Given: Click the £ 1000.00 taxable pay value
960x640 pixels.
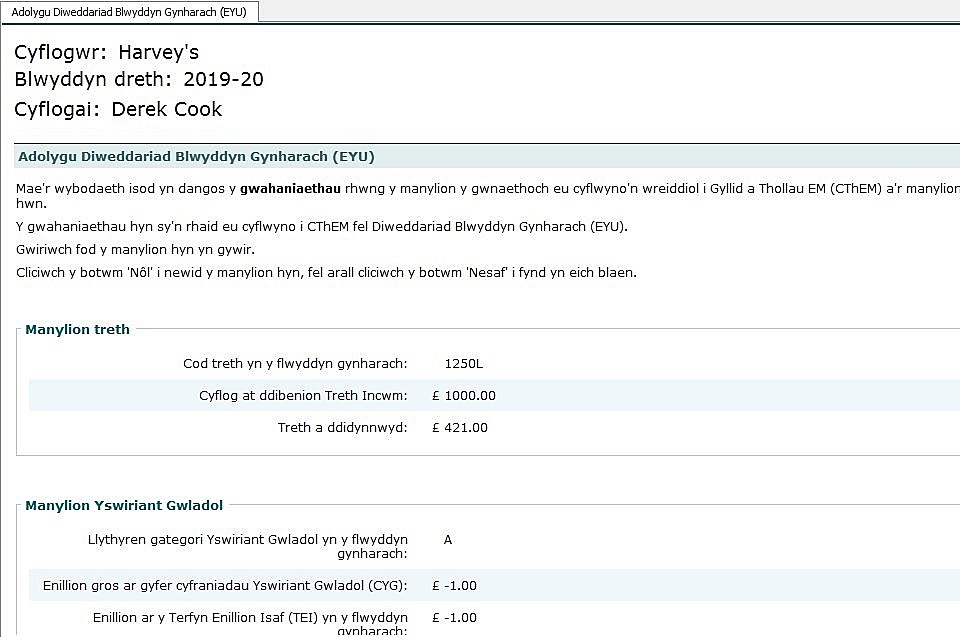Looking at the screenshot, I should pos(464,395).
